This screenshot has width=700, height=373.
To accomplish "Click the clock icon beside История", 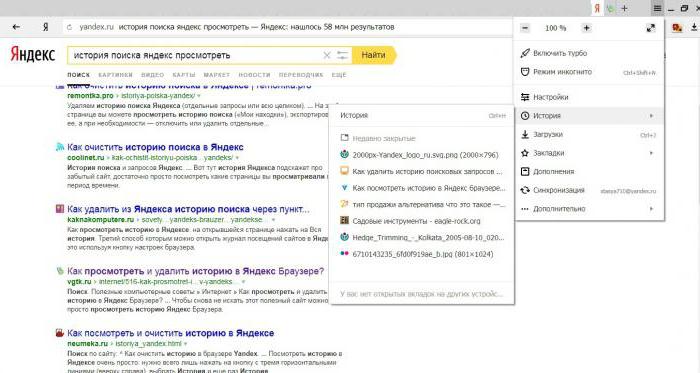I will coord(525,116).
